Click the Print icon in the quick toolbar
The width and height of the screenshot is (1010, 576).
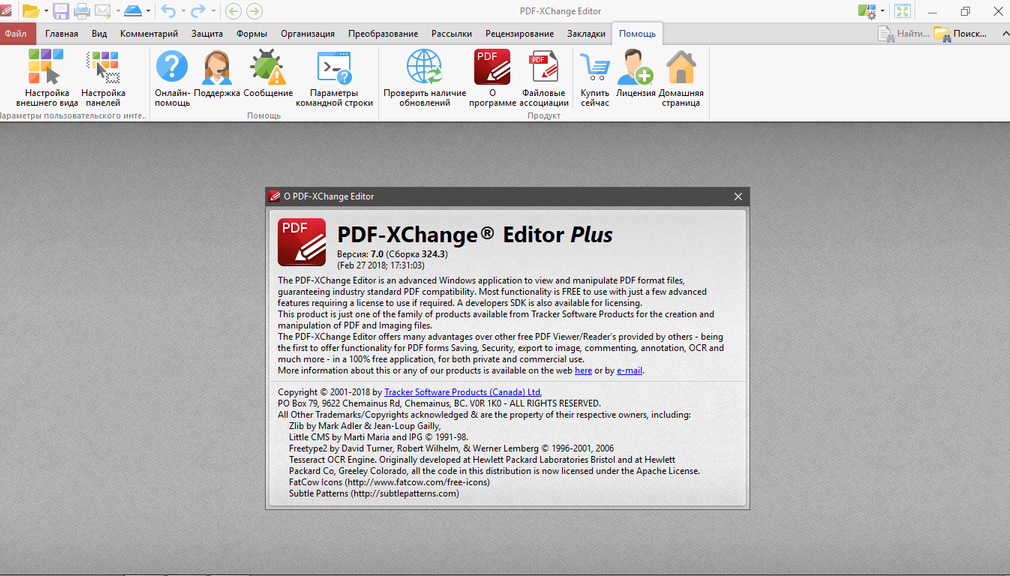(82, 11)
